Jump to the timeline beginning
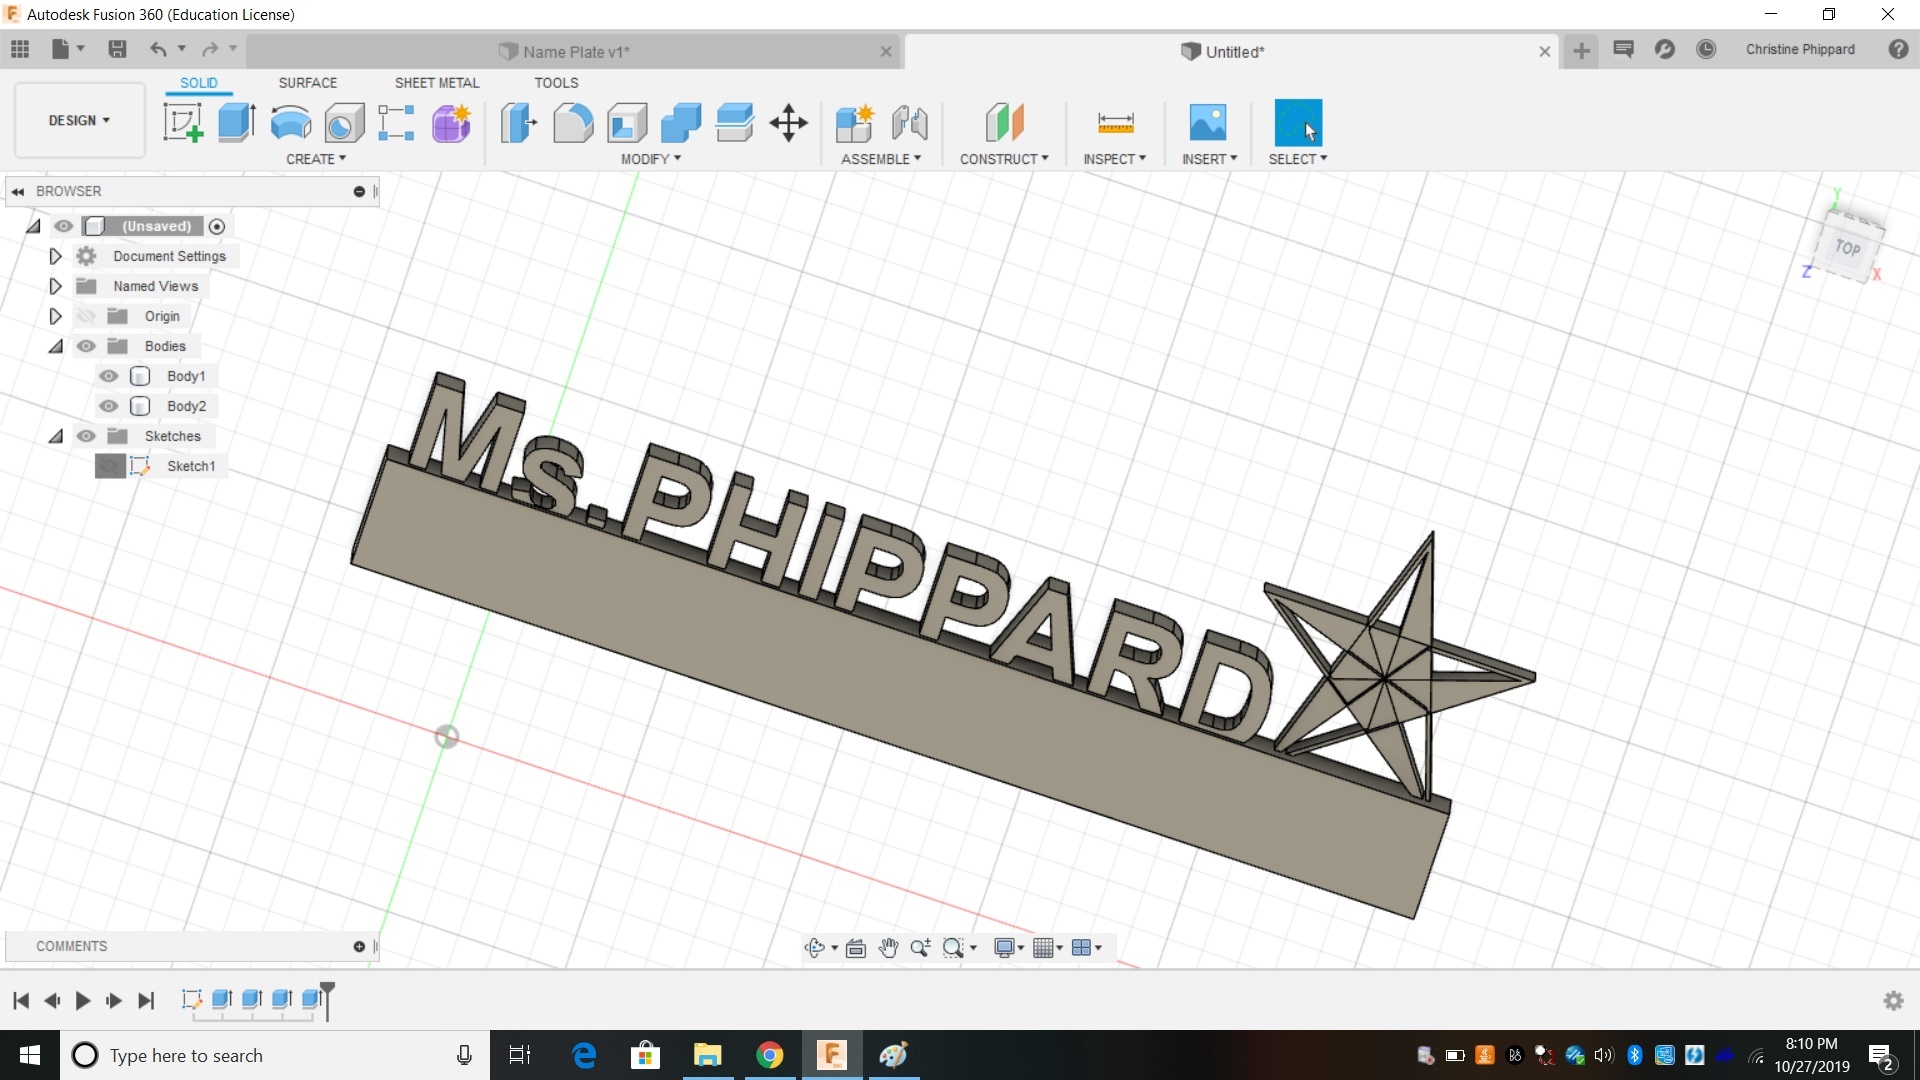The width and height of the screenshot is (1920, 1080). tap(21, 1000)
